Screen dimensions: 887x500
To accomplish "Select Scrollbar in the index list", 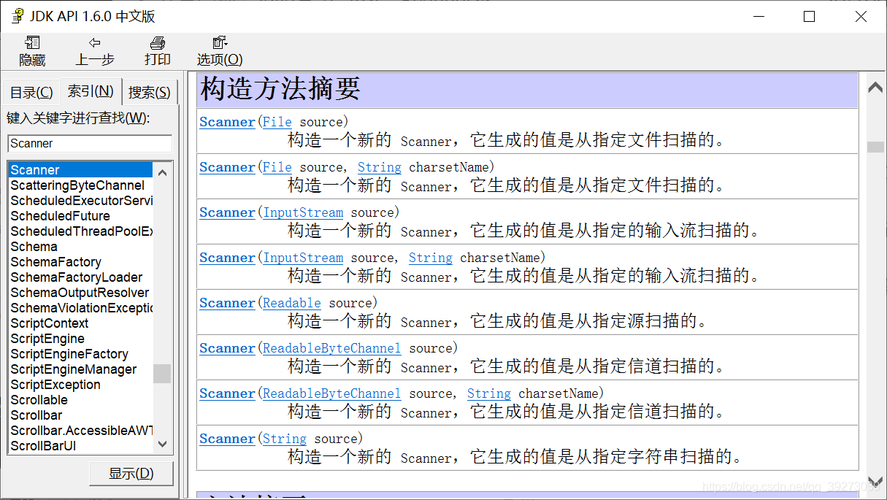I will 80,415.
